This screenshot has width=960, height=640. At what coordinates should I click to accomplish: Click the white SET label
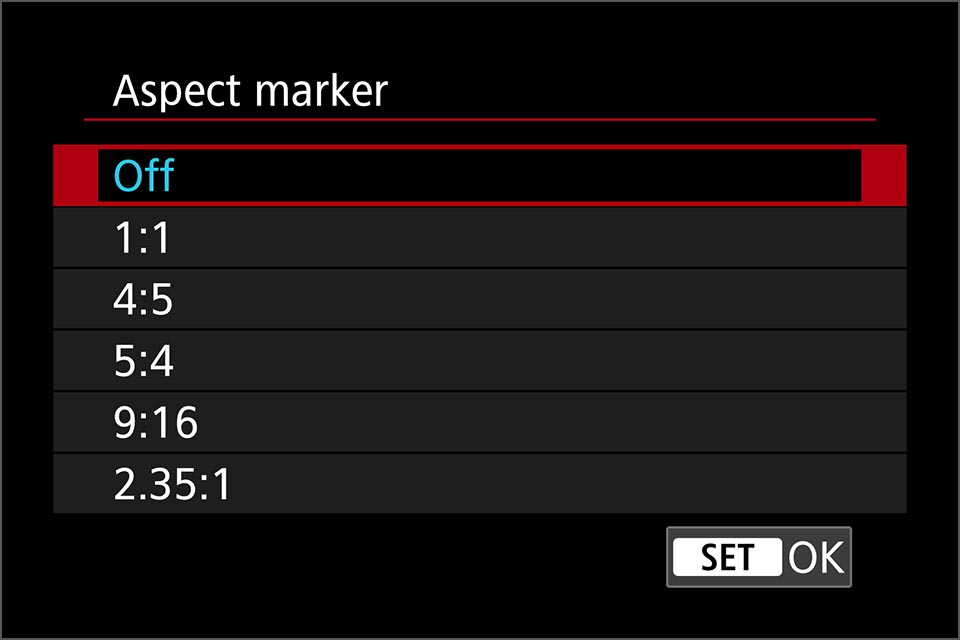click(729, 557)
